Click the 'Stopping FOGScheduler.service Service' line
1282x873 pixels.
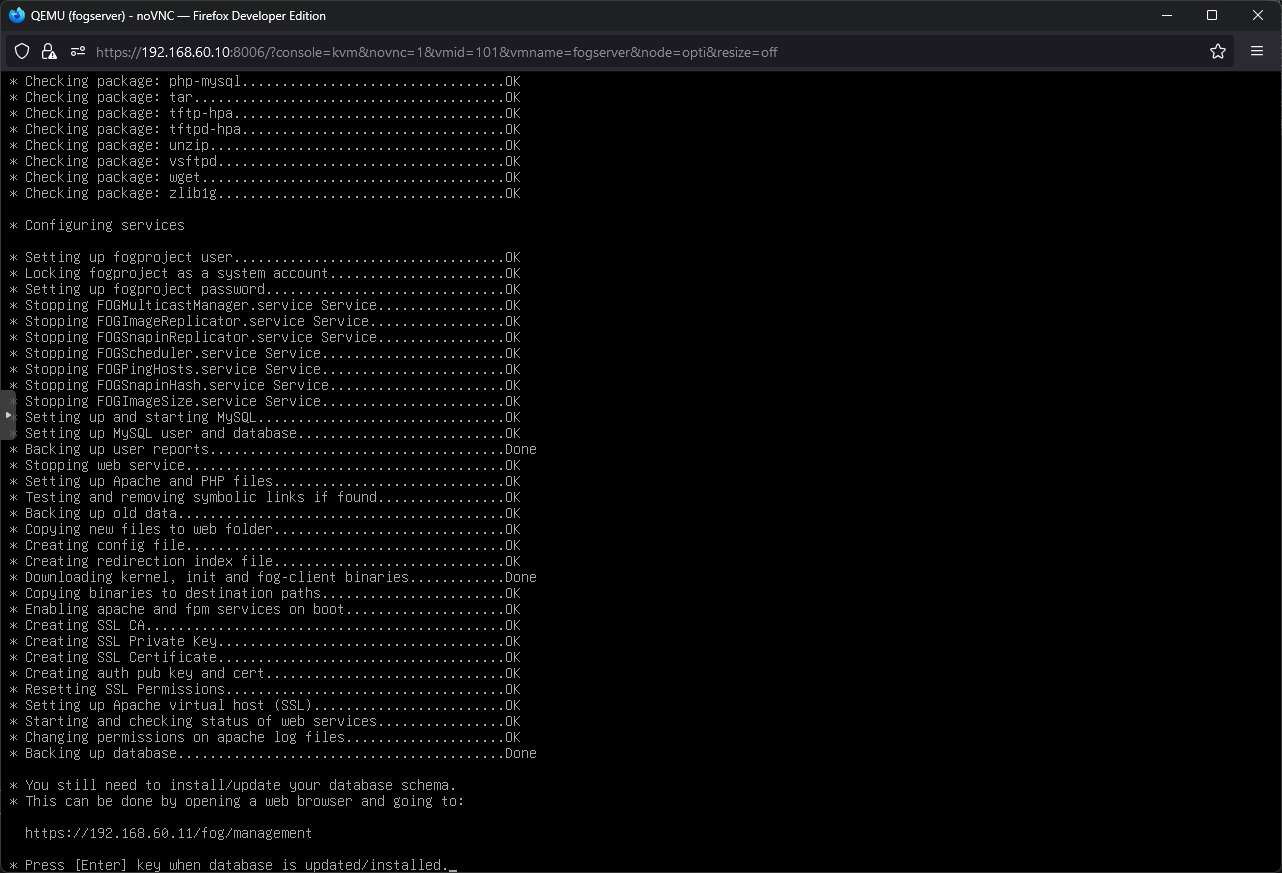coord(265,353)
